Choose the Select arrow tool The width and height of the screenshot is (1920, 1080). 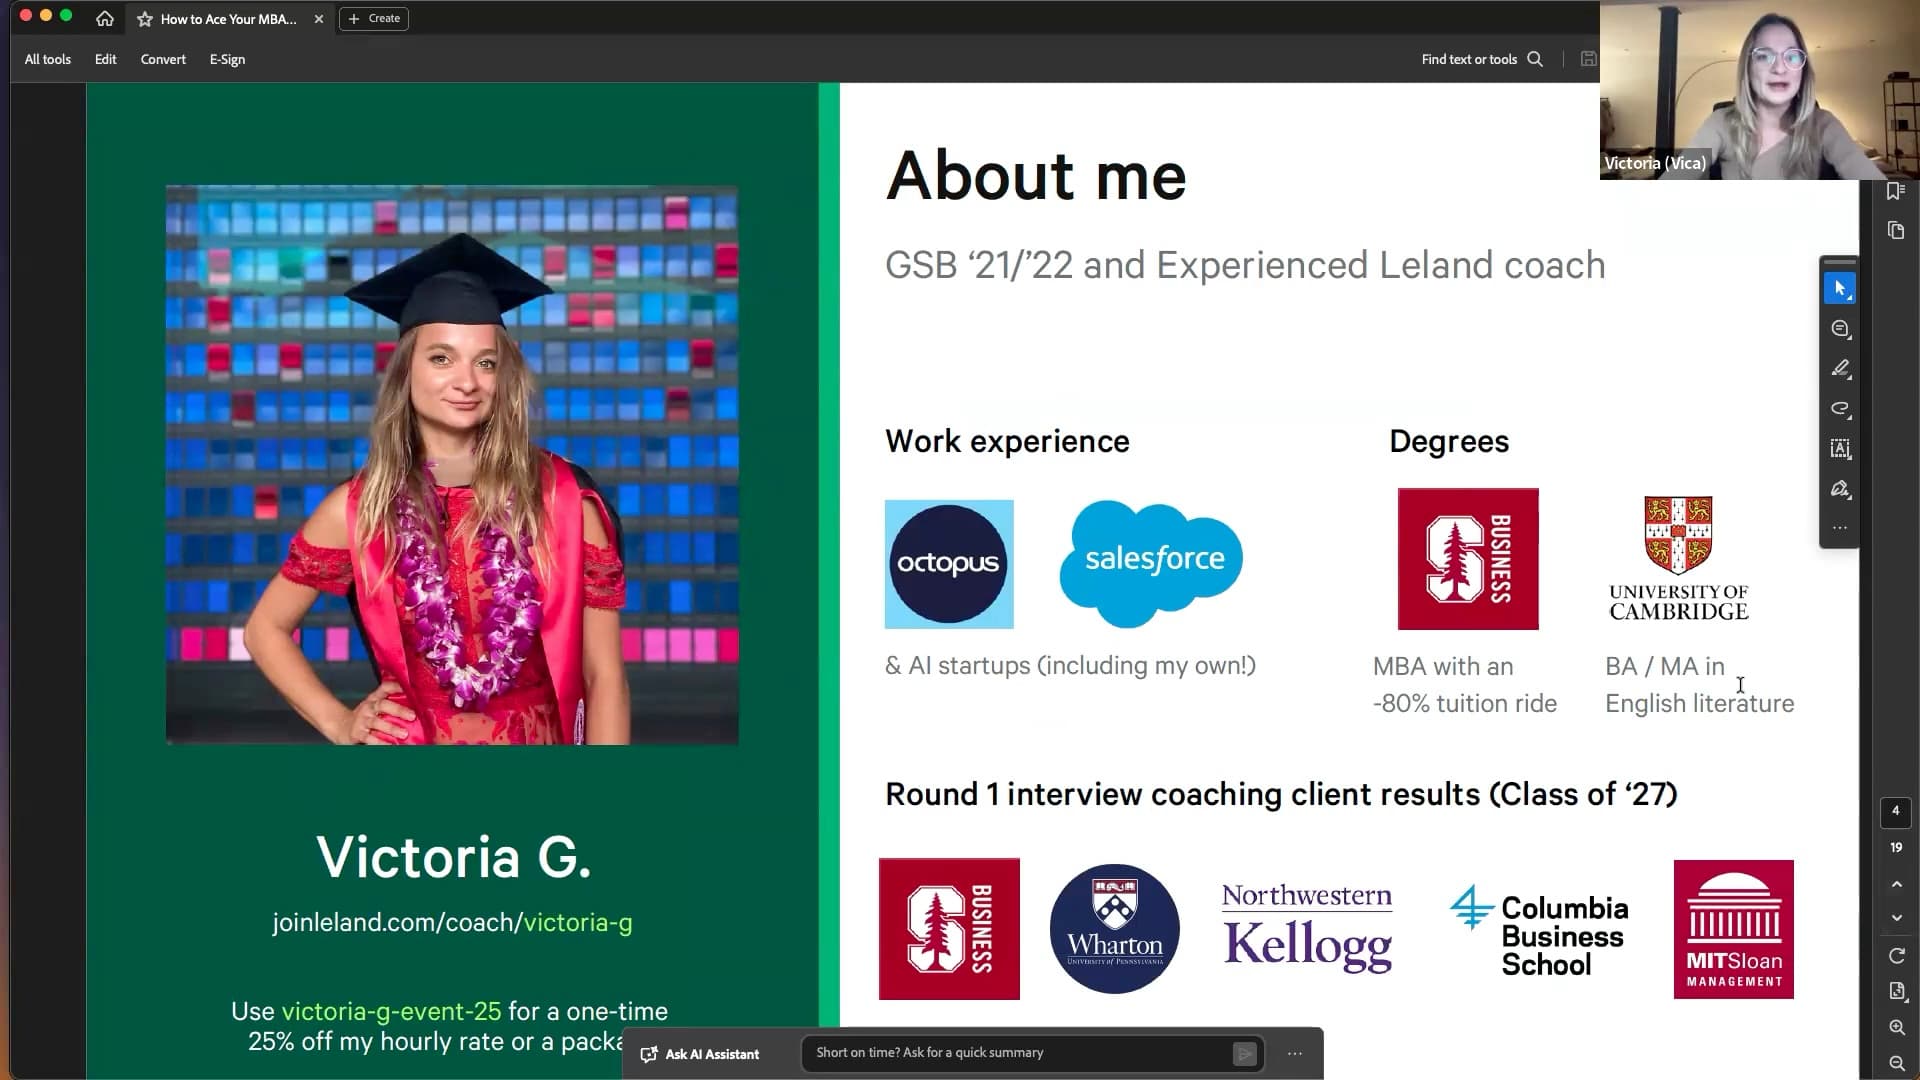1839,288
